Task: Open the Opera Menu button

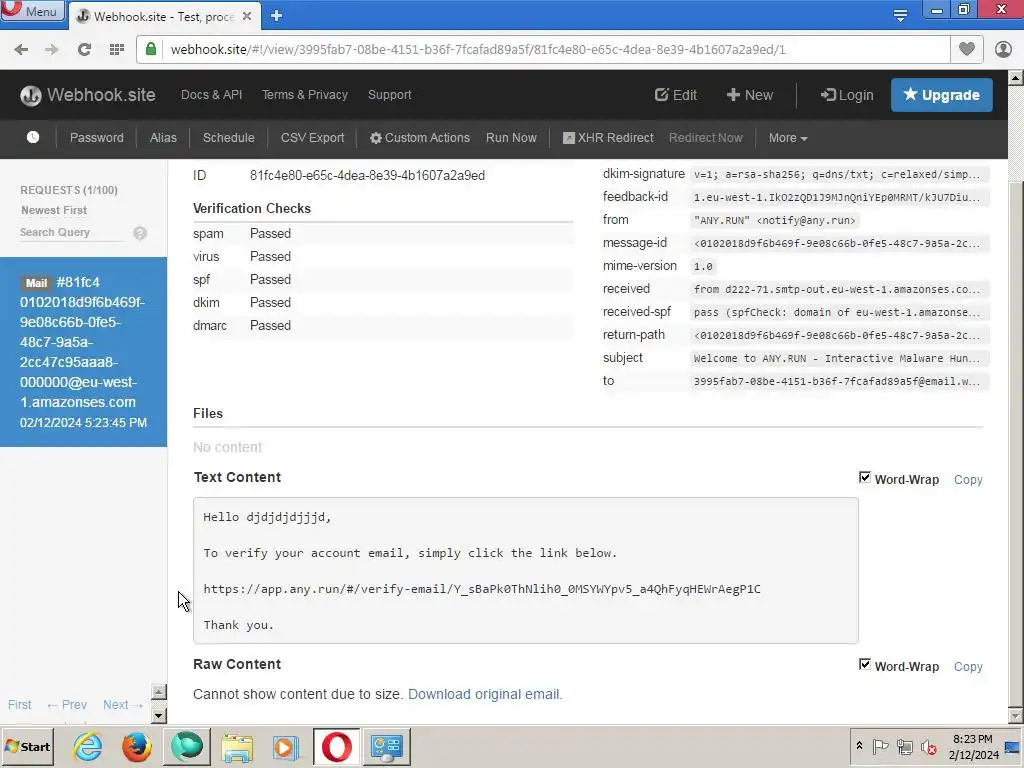Action: tap(33, 11)
